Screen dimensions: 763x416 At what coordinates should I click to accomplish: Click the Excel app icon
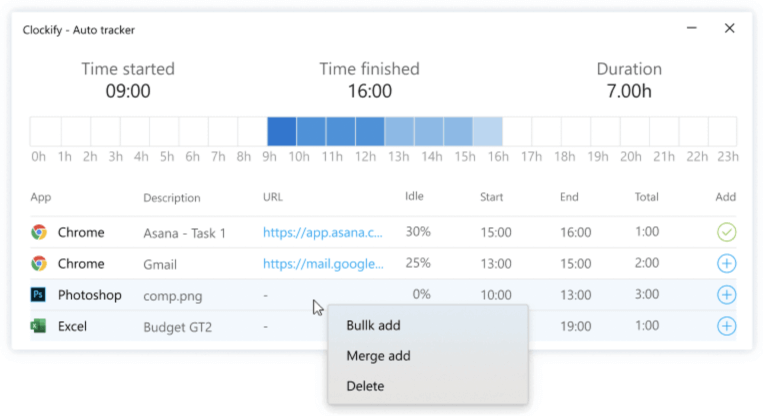[38, 326]
